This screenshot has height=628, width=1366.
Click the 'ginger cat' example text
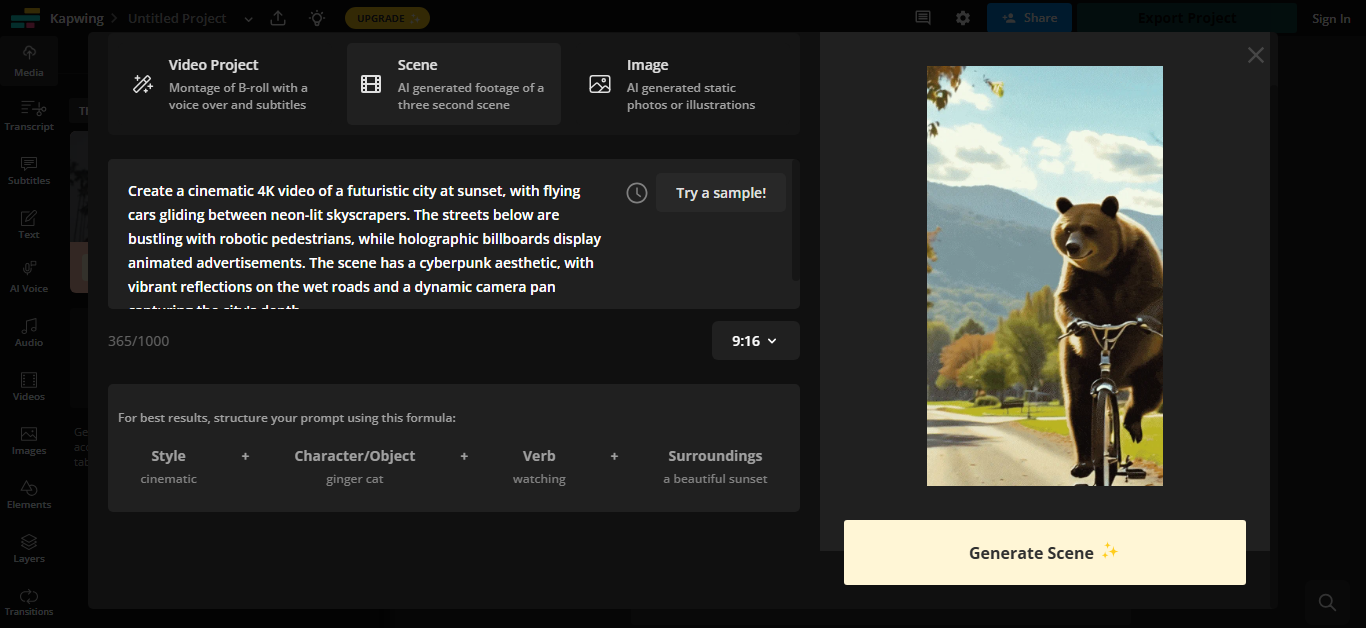355,479
